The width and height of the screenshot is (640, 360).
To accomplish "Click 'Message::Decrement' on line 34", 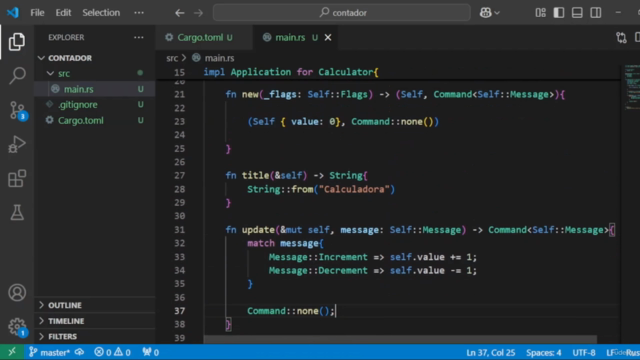I will click(318, 270).
